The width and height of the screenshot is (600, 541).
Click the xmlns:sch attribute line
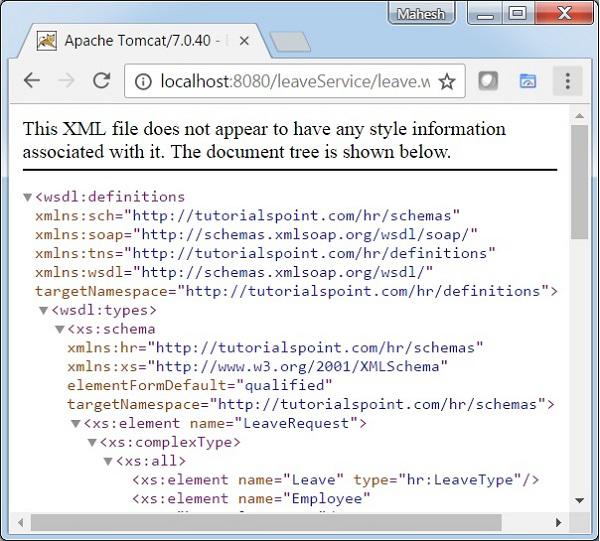tap(247, 216)
